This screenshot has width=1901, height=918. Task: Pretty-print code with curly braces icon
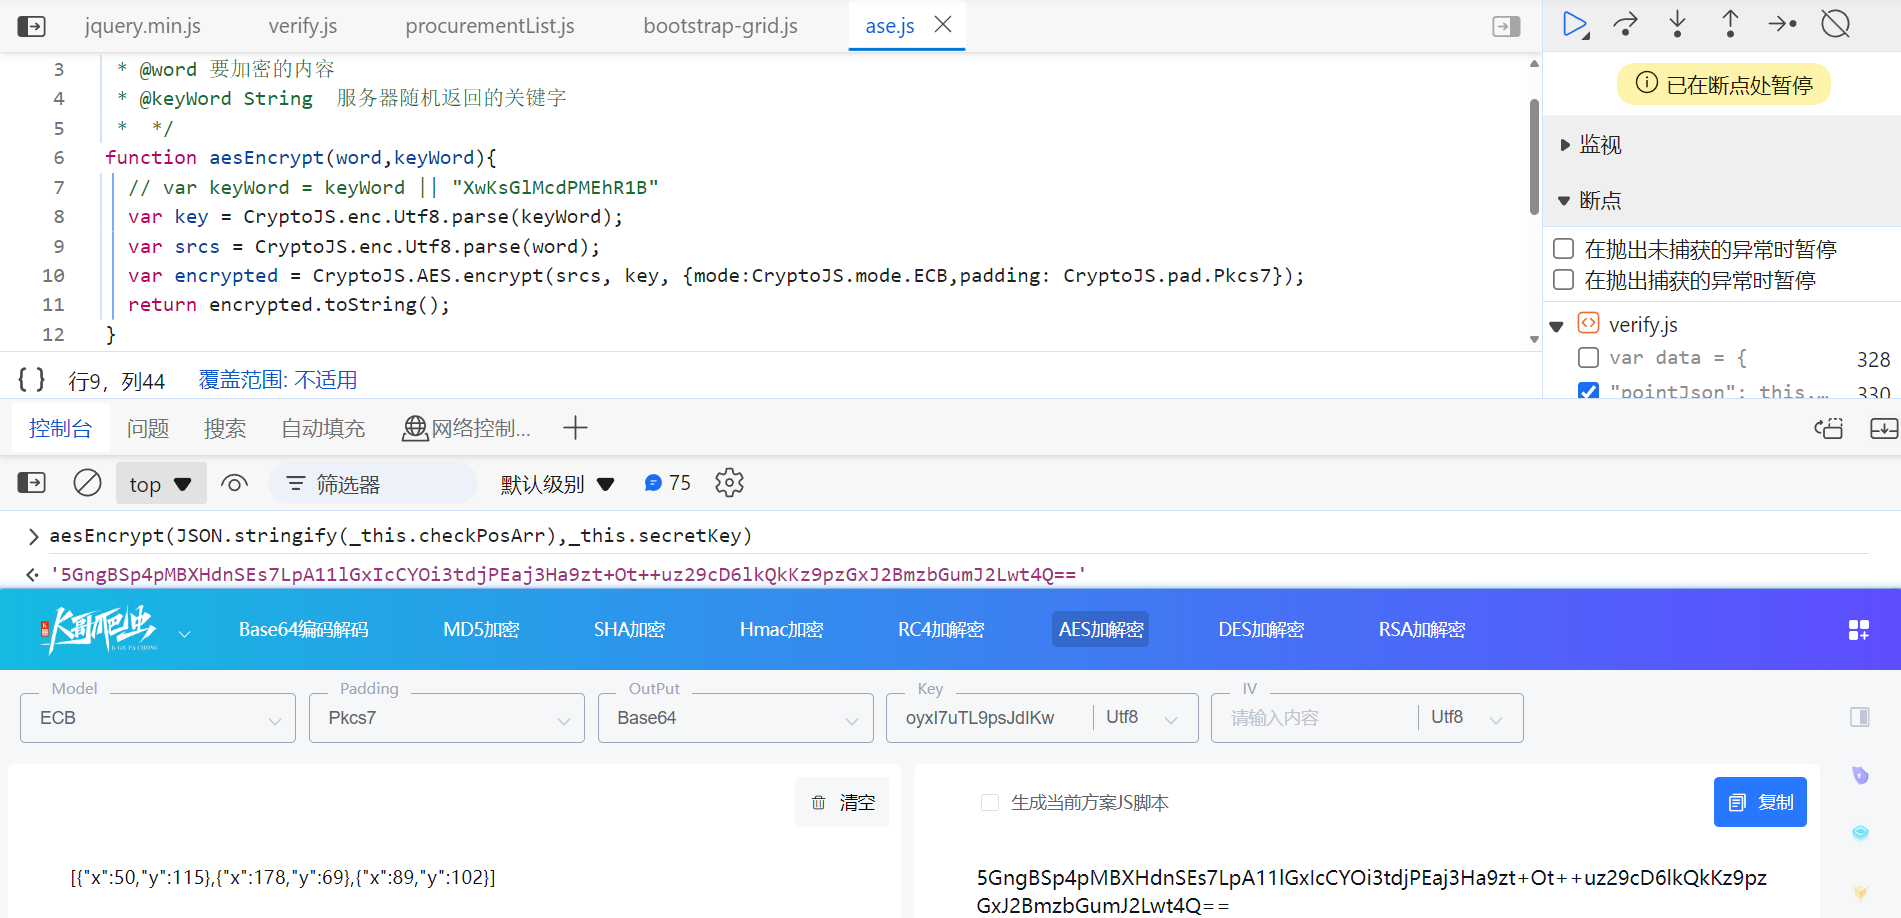[x=32, y=379]
